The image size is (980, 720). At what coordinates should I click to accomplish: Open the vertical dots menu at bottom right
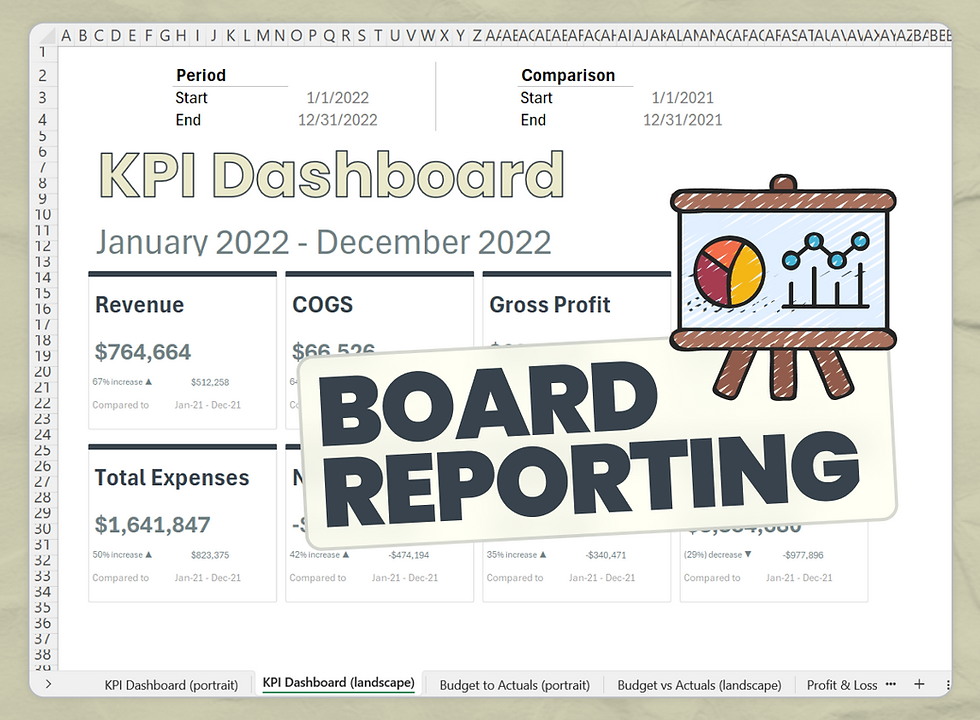pos(948,684)
